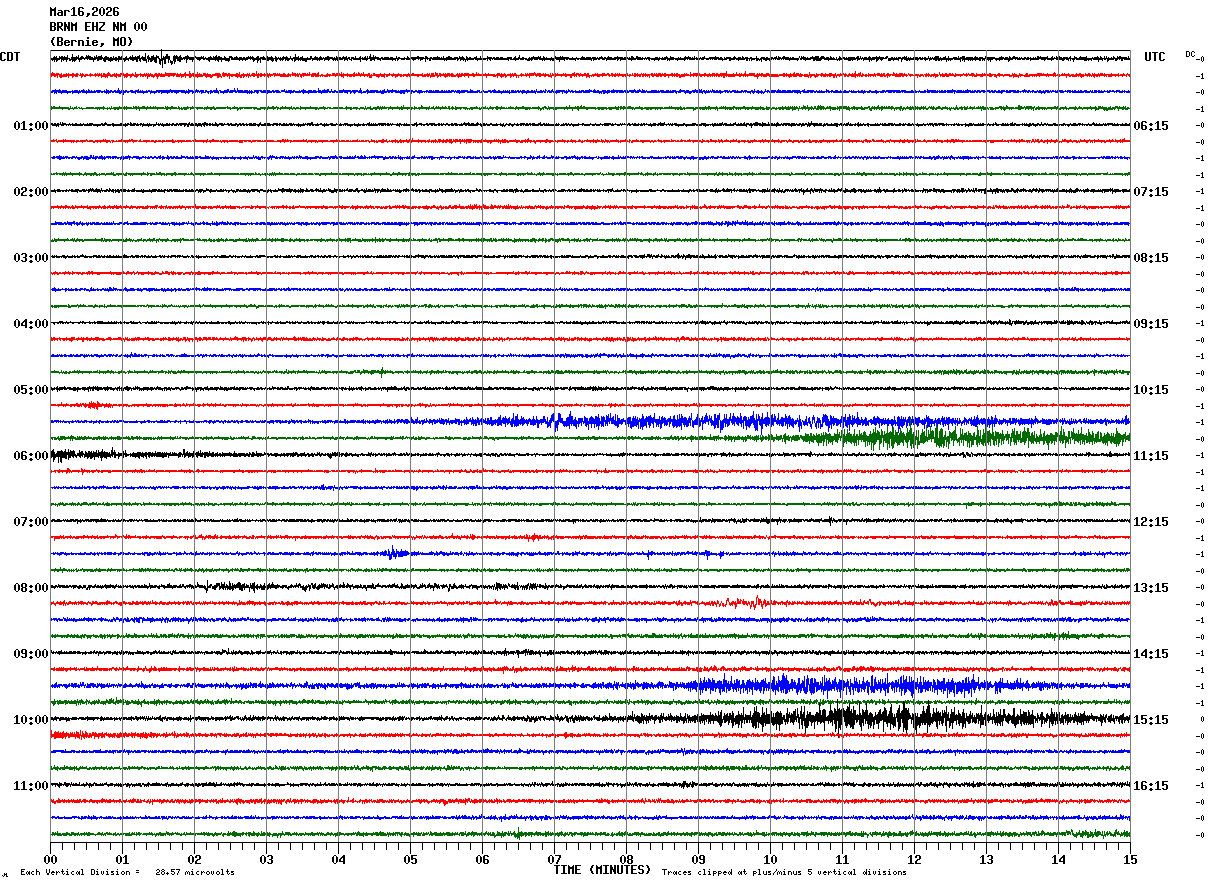Viewport: 1210px width, 886px height.
Task: Click the TIME (MINUTES) axis title
Action: [602, 870]
